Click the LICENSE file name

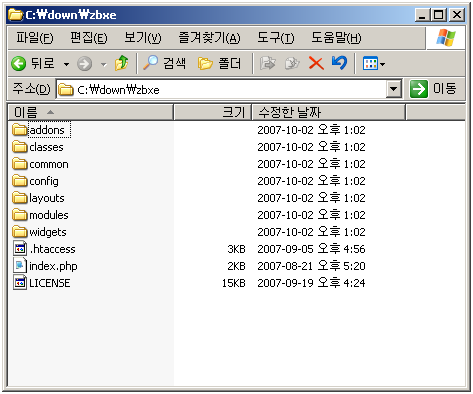[50, 283]
